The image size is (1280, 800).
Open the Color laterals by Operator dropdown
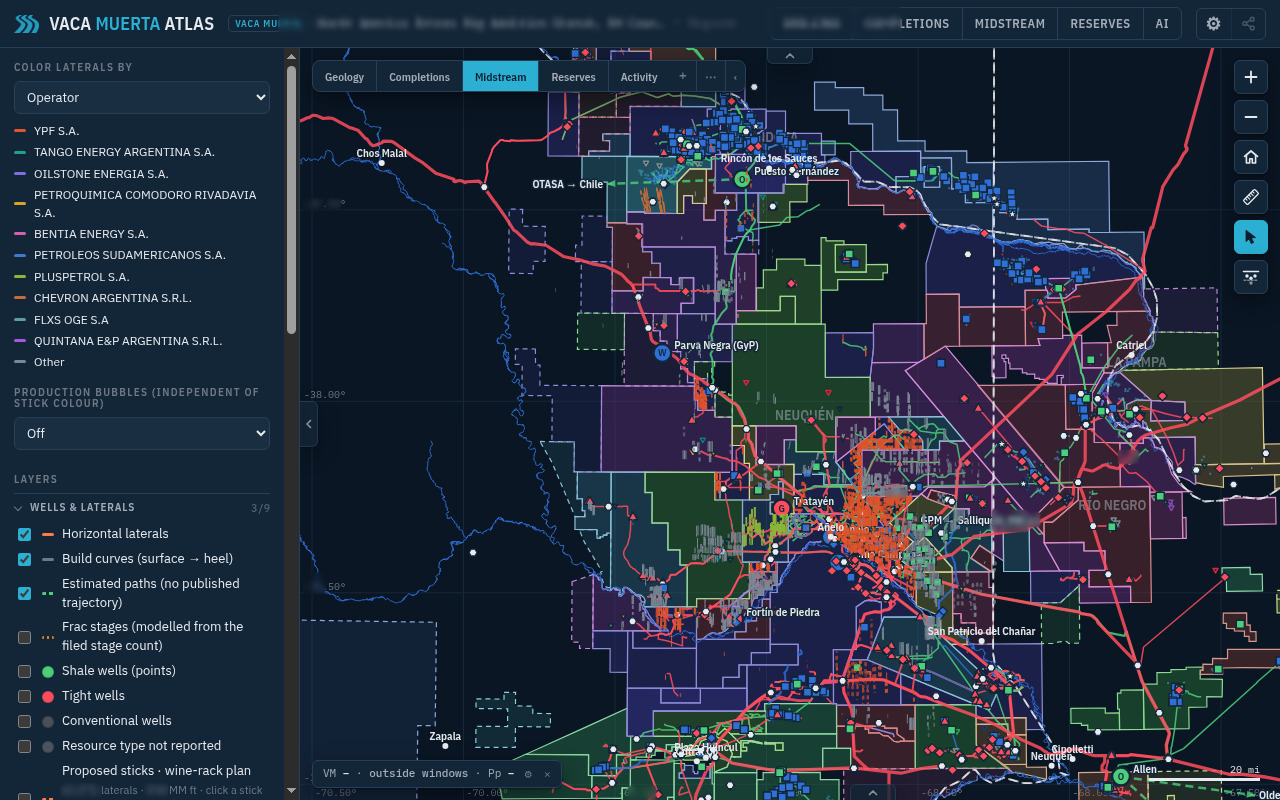pos(142,97)
